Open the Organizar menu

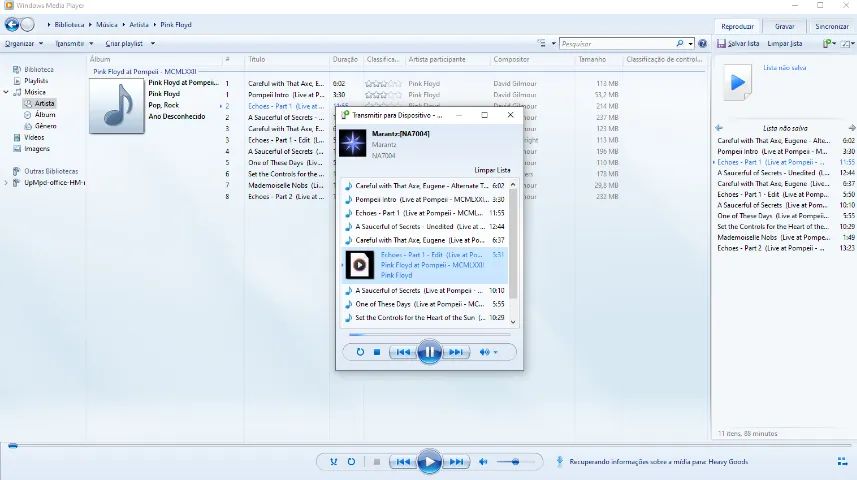pos(24,44)
